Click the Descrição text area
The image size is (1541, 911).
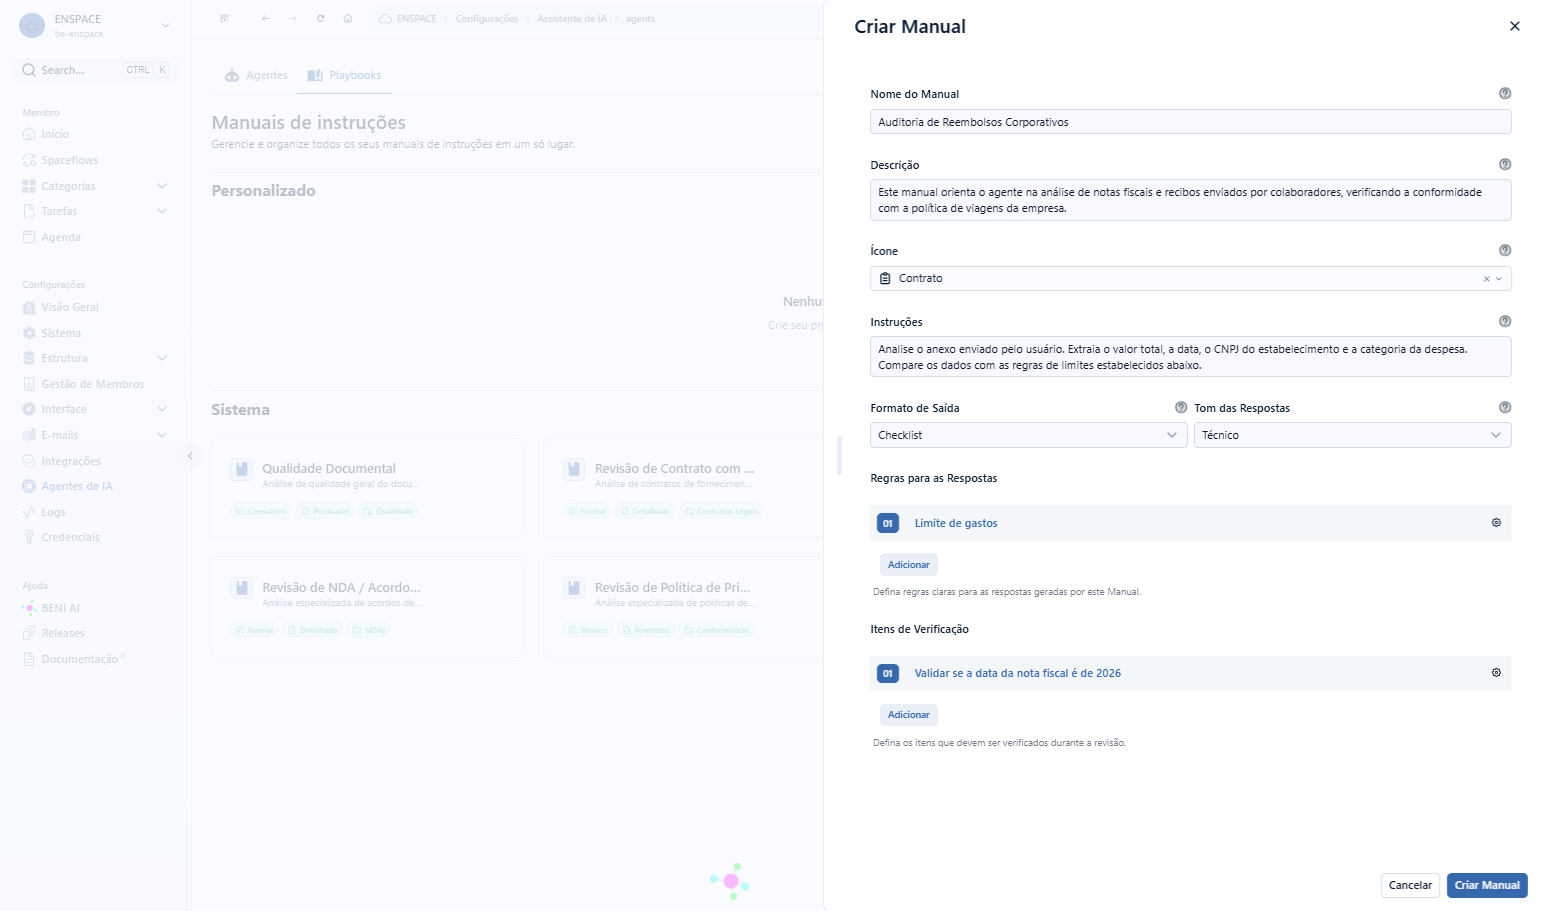1190,200
